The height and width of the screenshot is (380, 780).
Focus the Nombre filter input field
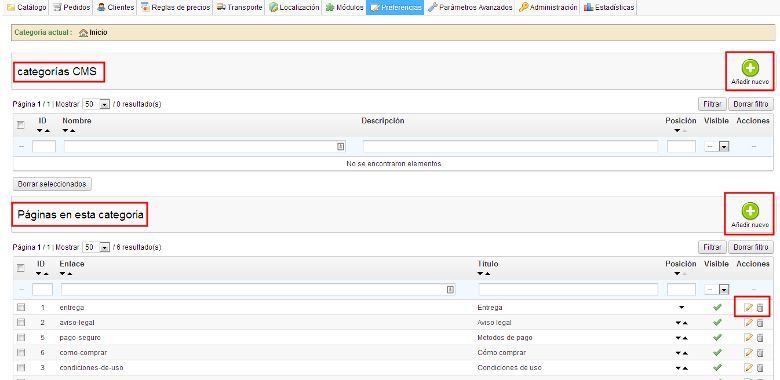tap(204, 147)
